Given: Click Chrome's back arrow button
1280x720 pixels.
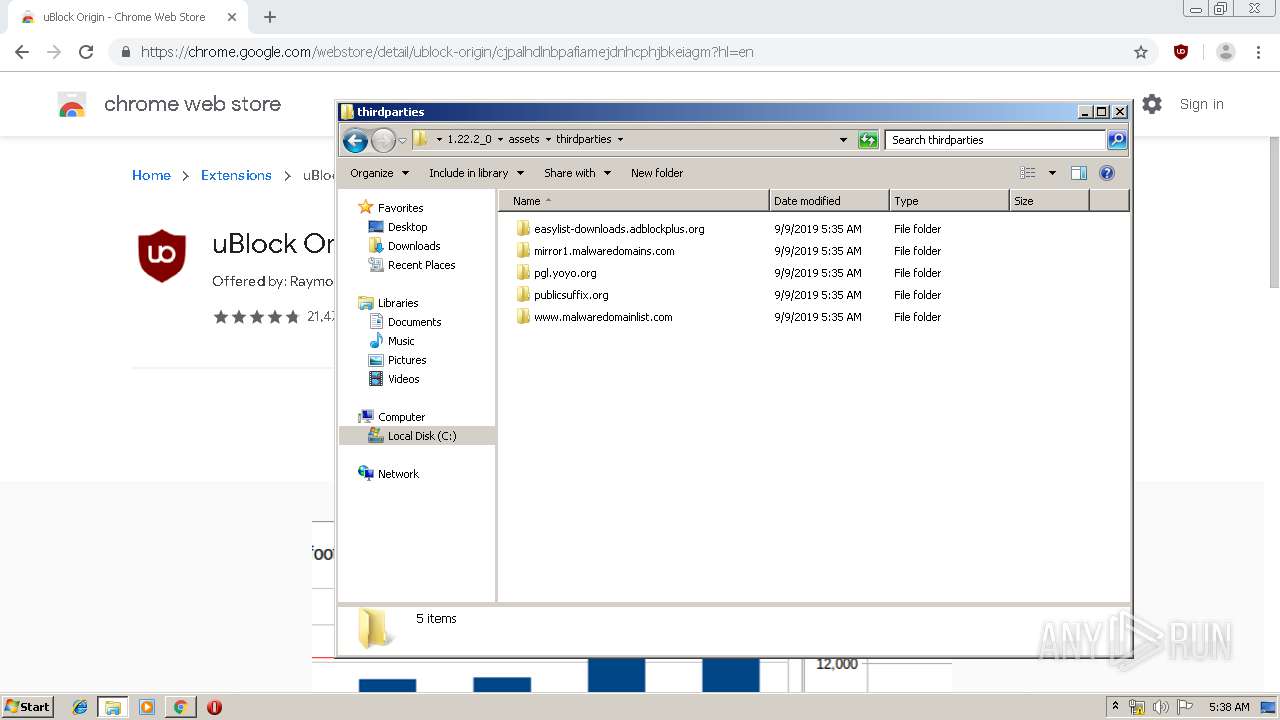Looking at the screenshot, I should coord(22,52).
